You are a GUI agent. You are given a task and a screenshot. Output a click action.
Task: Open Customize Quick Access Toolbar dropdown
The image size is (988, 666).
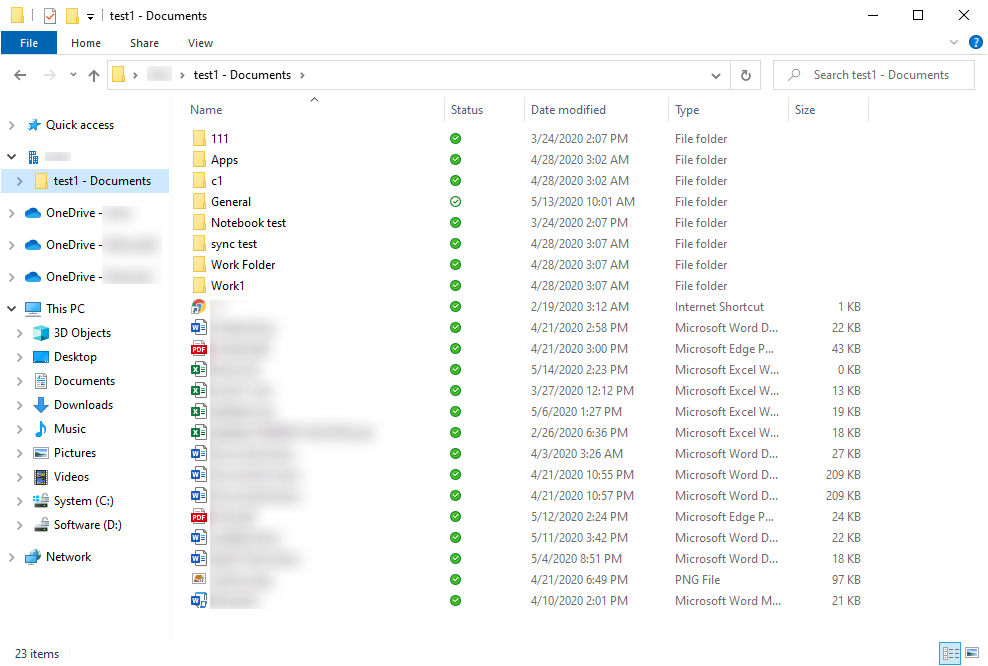coord(91,16)
